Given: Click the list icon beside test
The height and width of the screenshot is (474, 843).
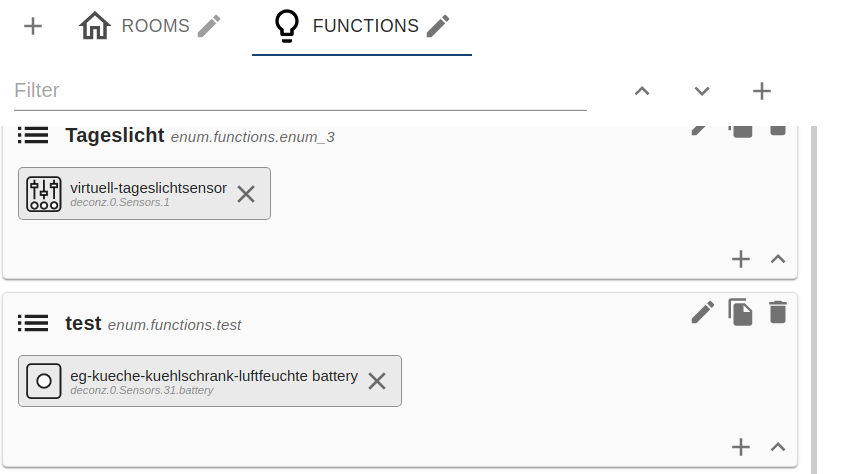Looking at the screenshot, I should tap(33, 324).
